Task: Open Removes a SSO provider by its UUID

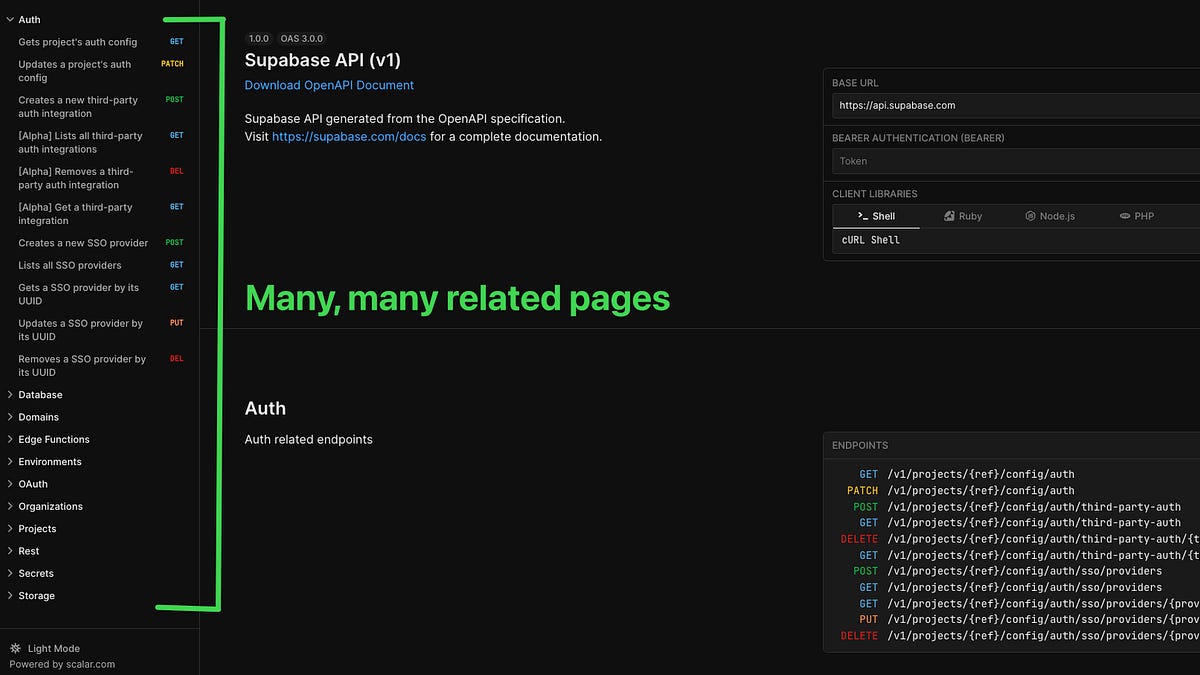Action: [82, 366]
